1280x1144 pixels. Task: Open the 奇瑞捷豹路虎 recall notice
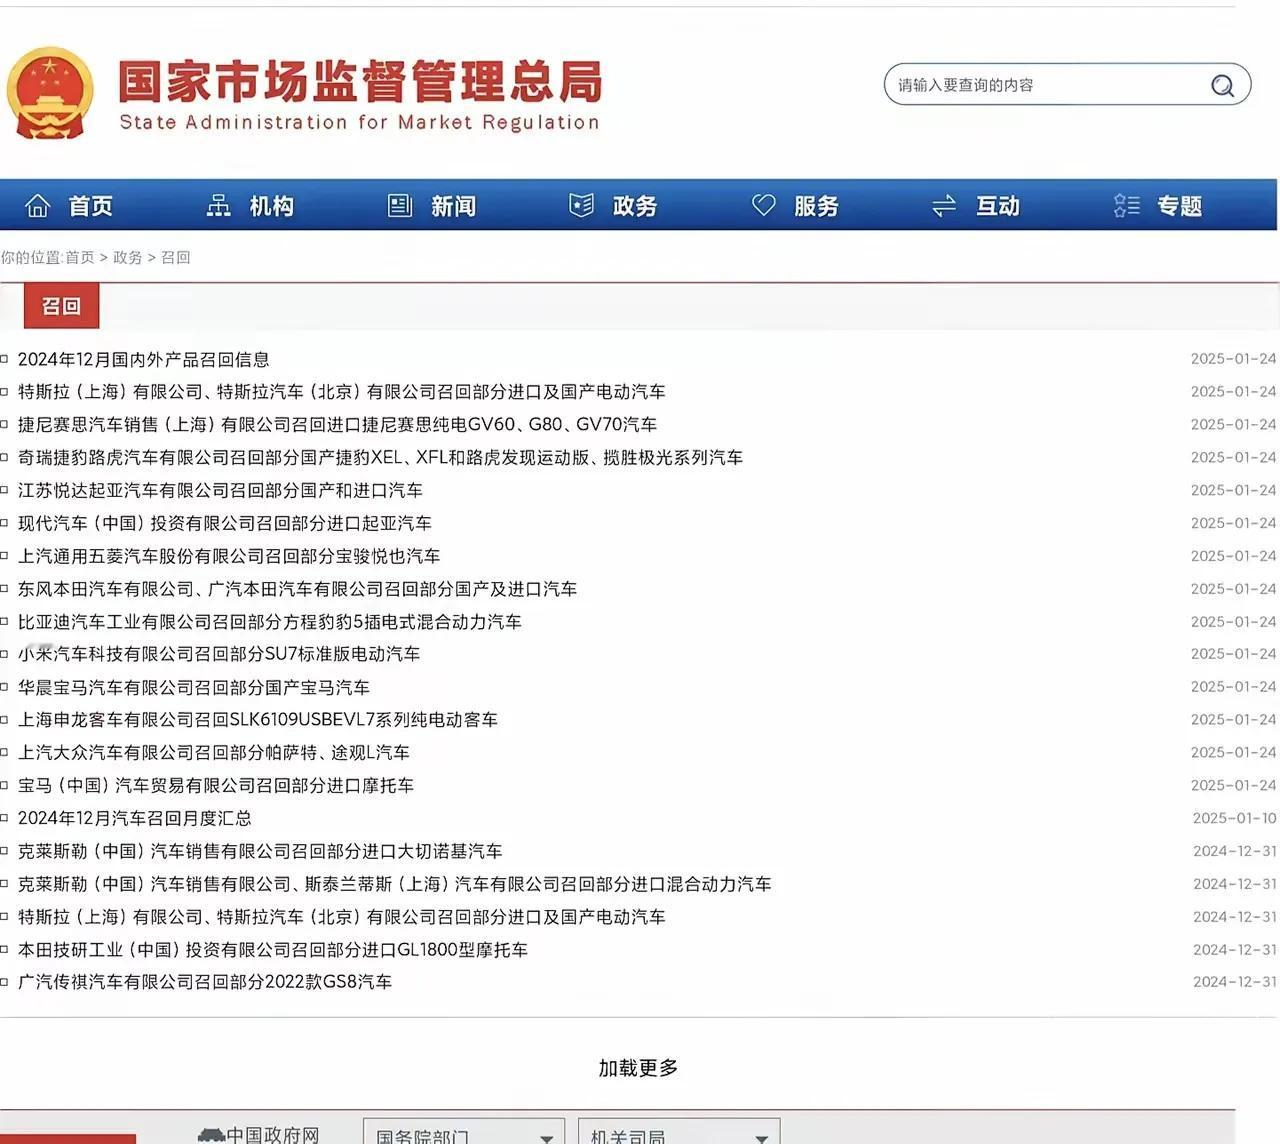[x=380, y=458]
